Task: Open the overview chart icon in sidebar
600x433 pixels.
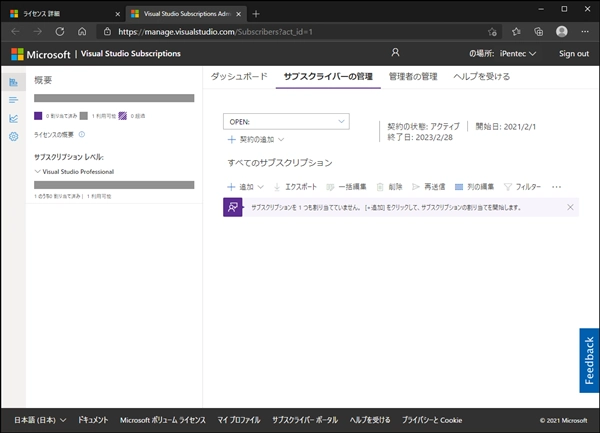Action: click(13, 82)
